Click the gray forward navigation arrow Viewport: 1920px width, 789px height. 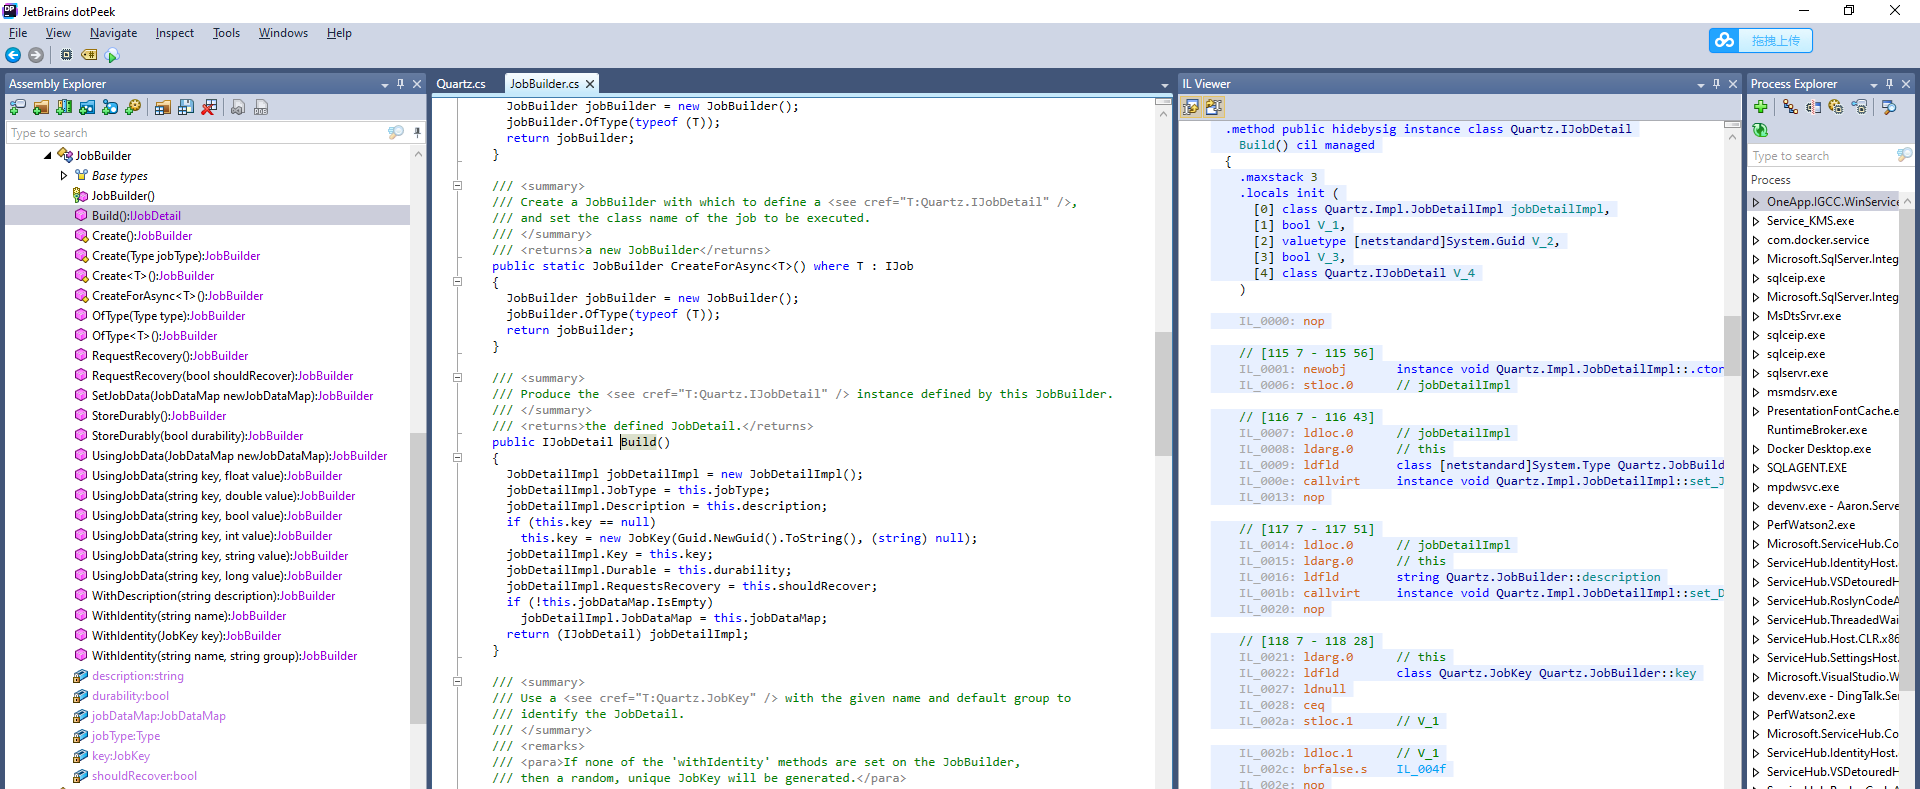point(36,55)
